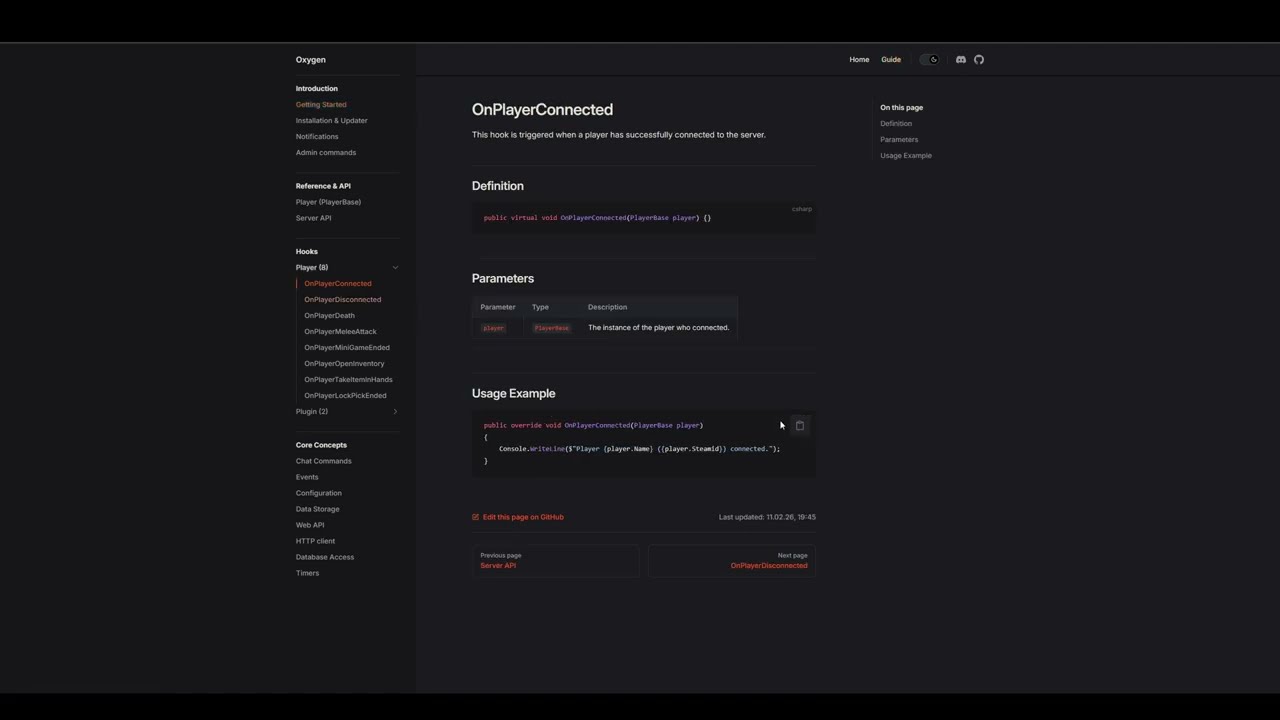Open Data Storage page

(318, 509)
